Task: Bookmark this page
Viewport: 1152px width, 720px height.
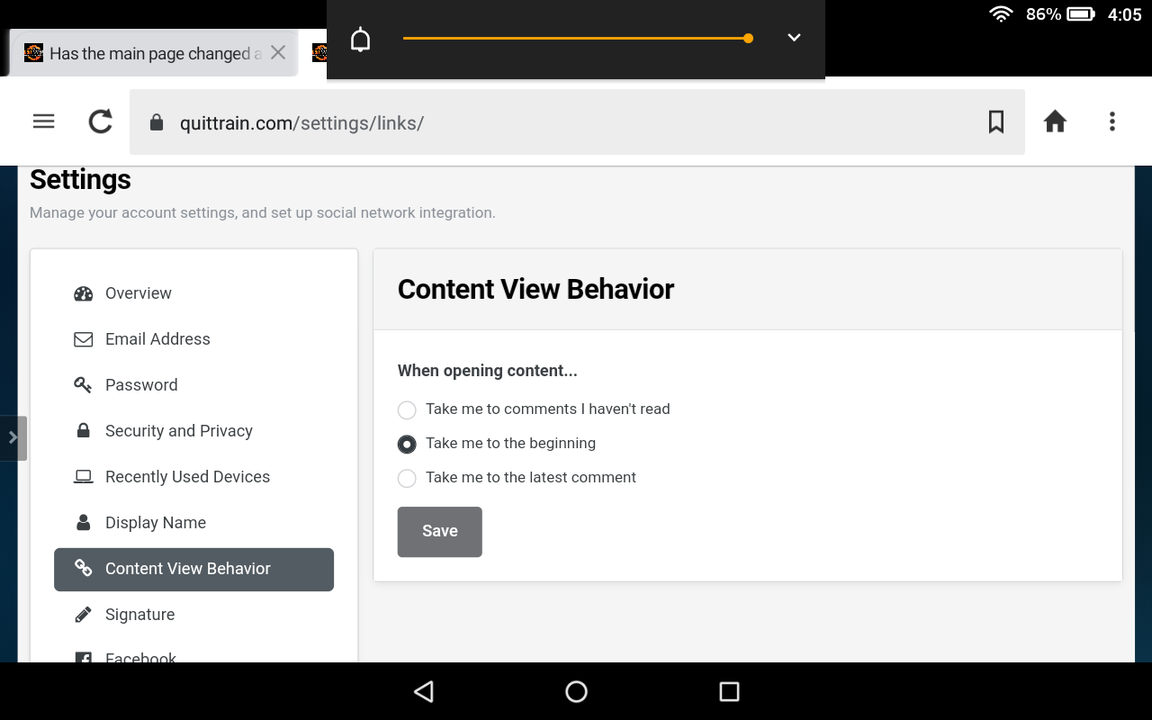Action: click(995, 122)
